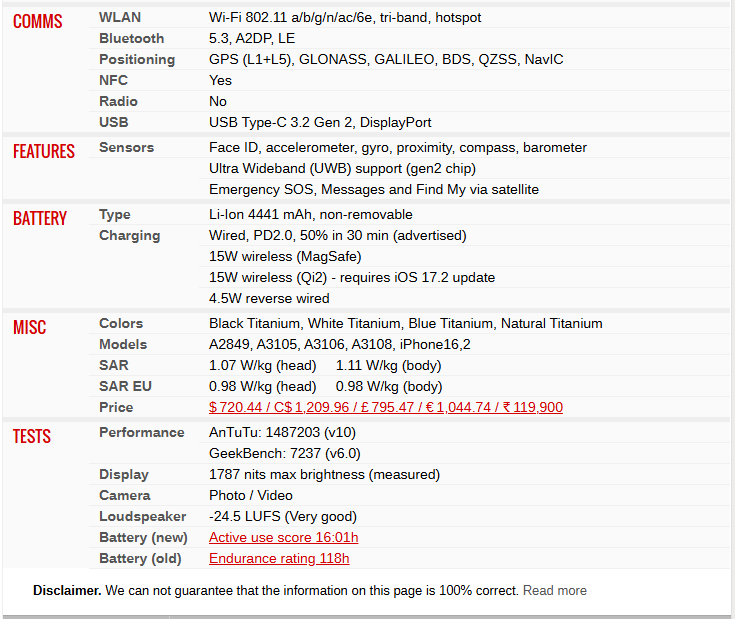Click the battery Type label
Screen dimensions: 735x619
click(114, 215)
